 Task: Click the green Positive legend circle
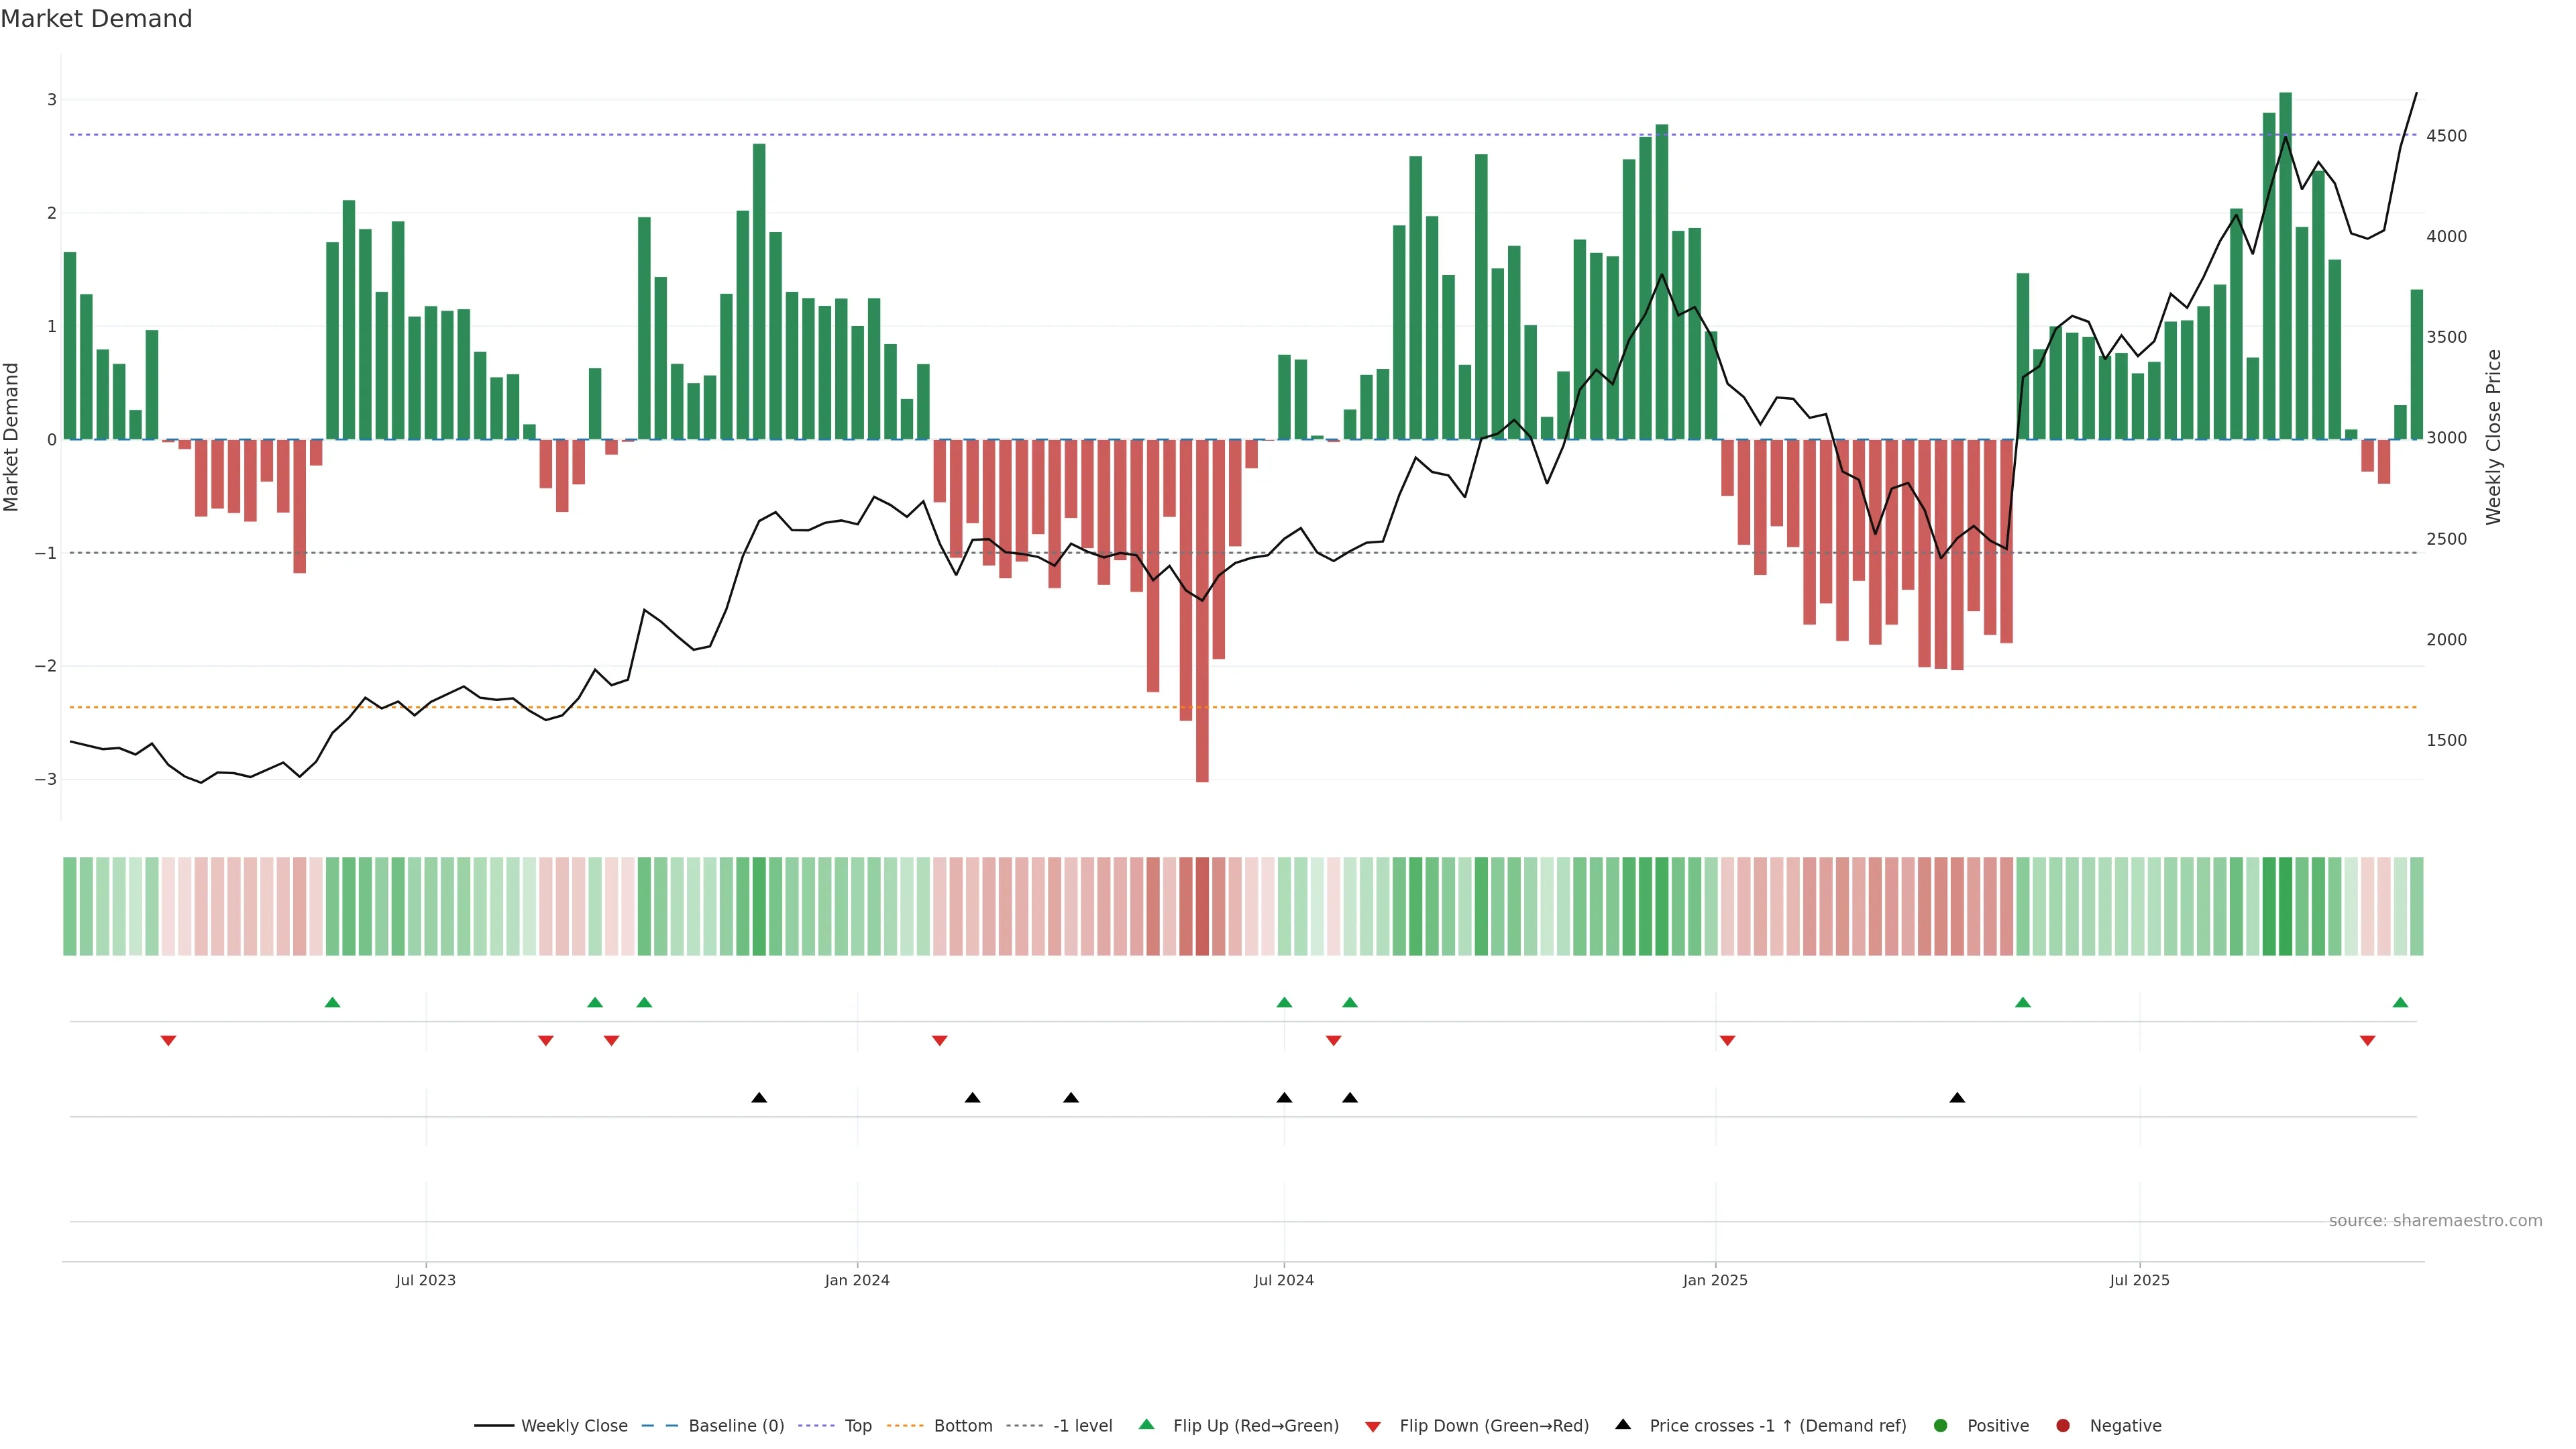click(x=1941, y=1425)
